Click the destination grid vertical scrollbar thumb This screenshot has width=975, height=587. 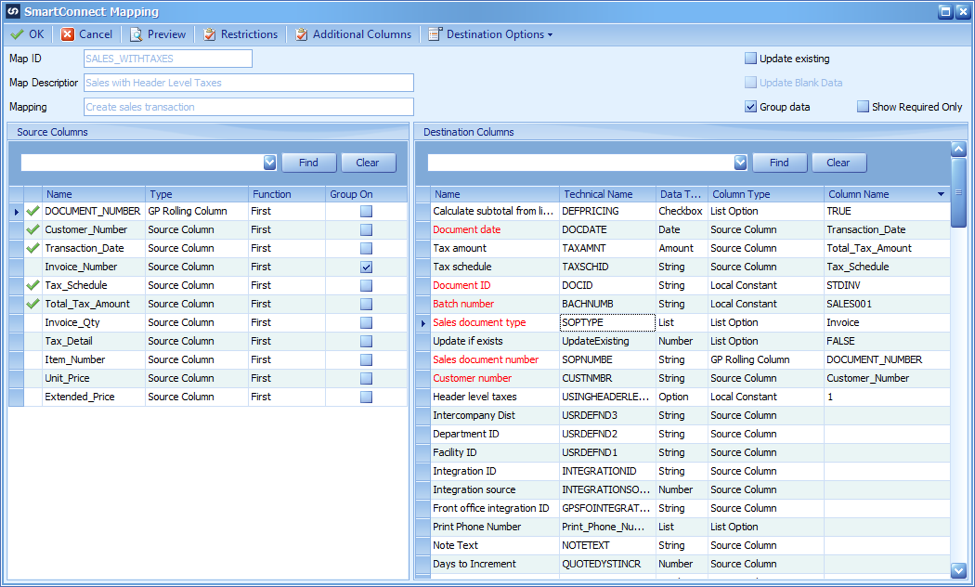tap(958, 193)
